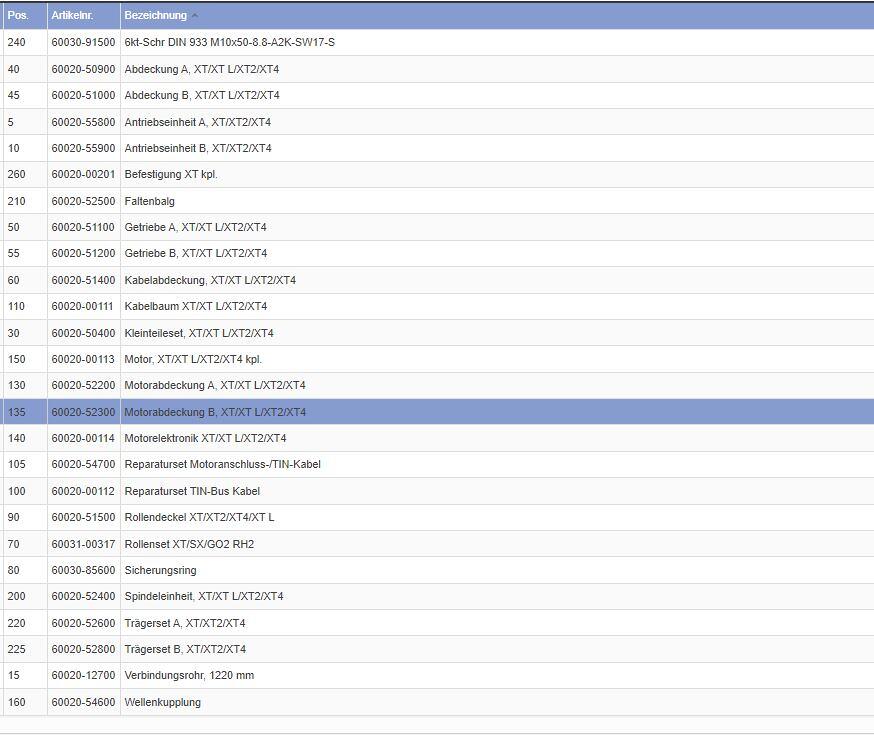Select the highlighted Motorabdeckung B row
Image resolution: width=874 pixels, height=735 pixels.
[x=215, y=412]
